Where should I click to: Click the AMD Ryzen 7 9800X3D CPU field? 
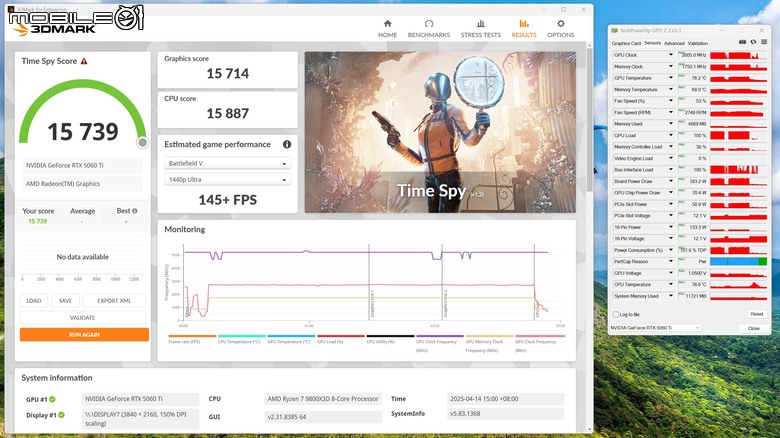tap(323, 399)
